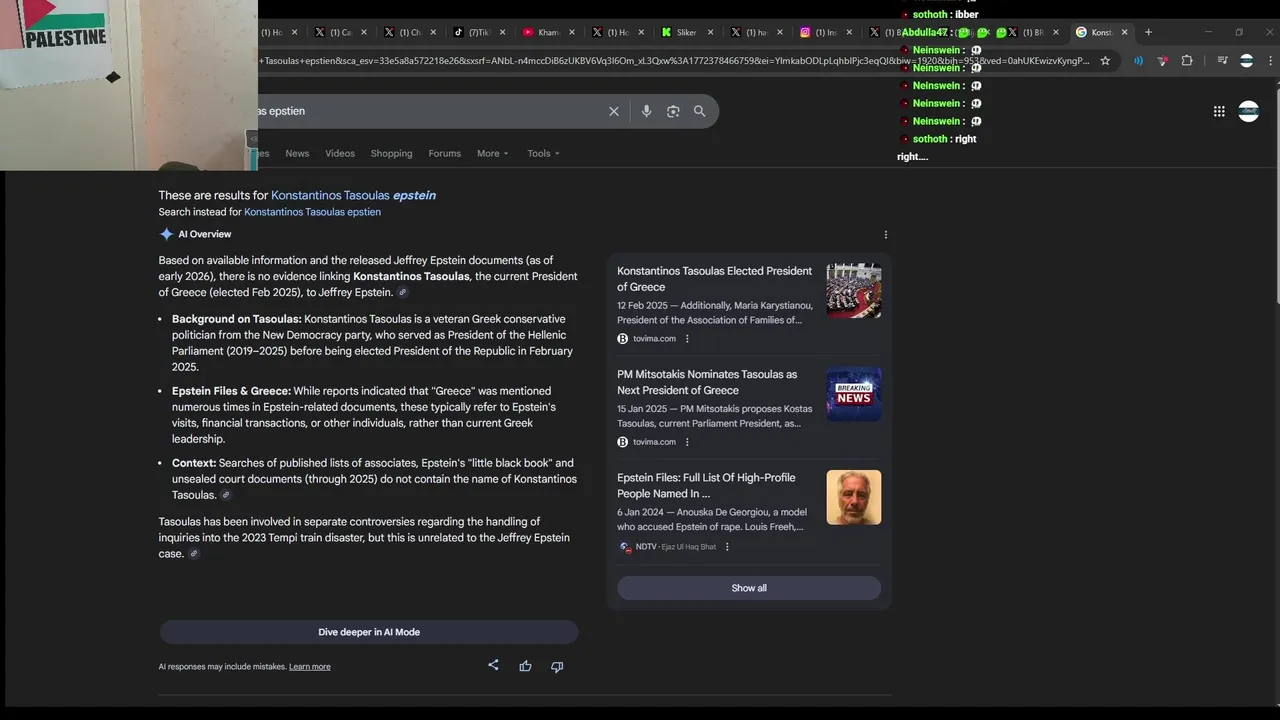Start voice search with microphone icon

coord(646,111)
